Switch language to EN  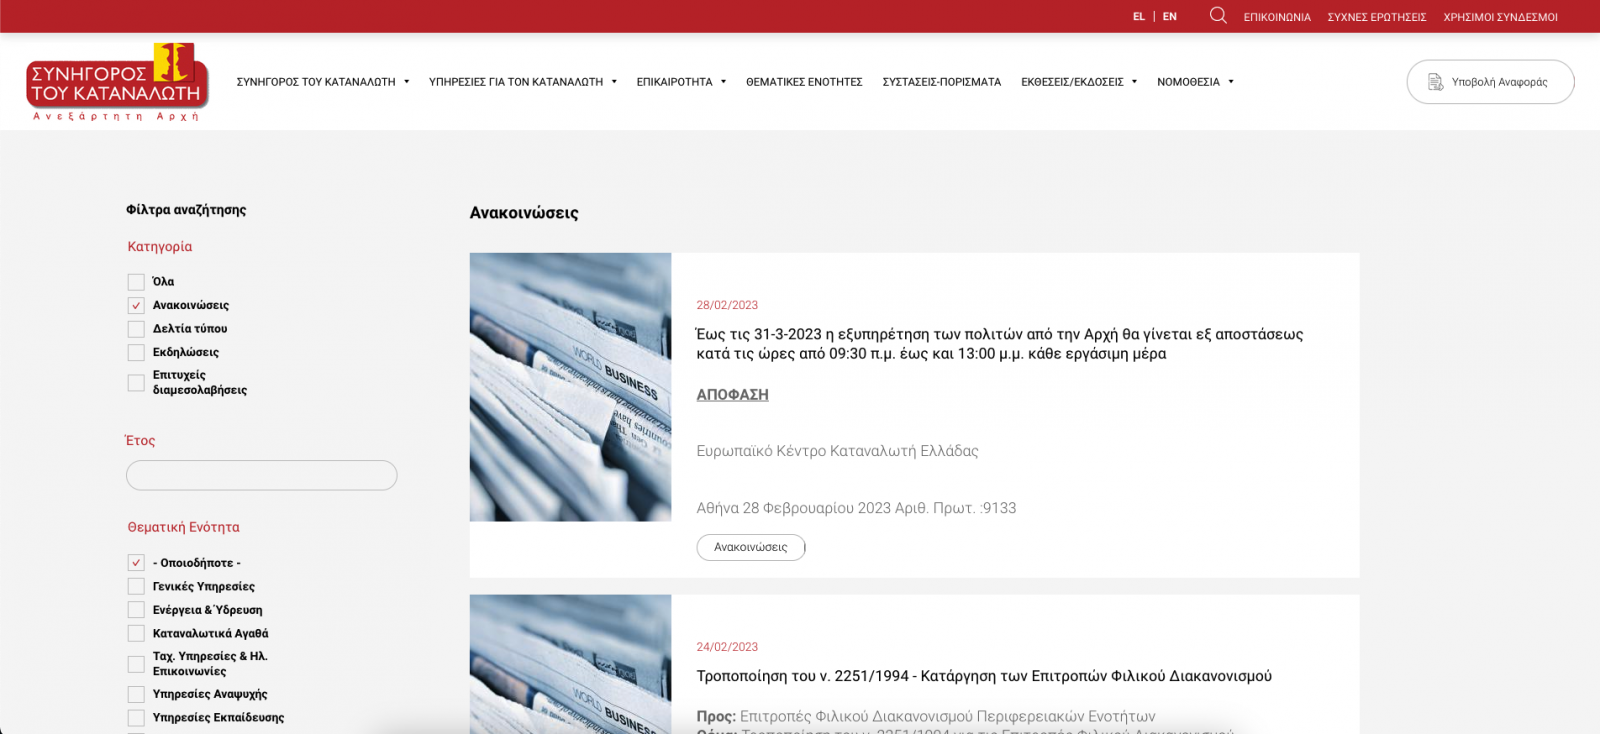1170,17
